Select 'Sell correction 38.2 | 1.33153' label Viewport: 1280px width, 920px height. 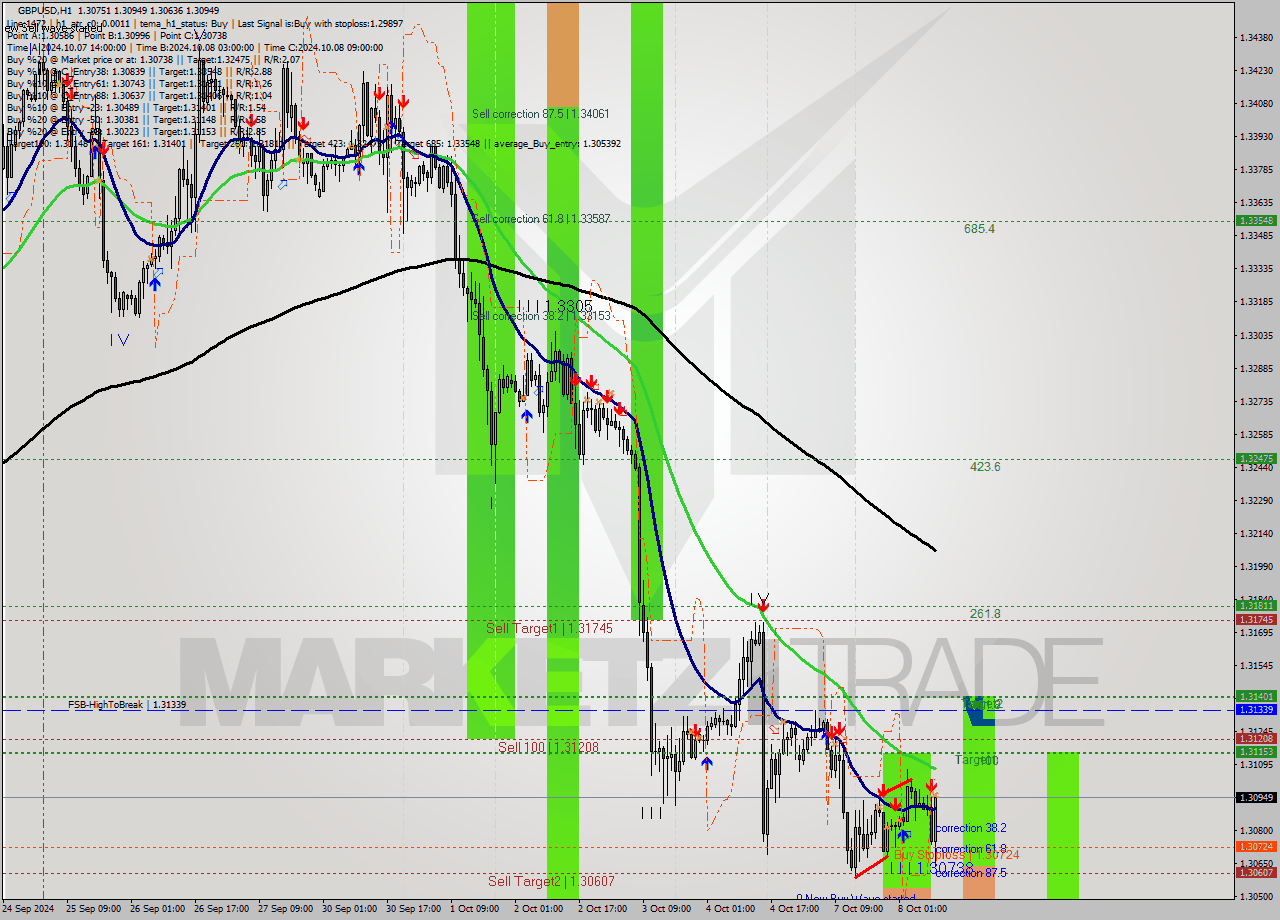[540, 316]
